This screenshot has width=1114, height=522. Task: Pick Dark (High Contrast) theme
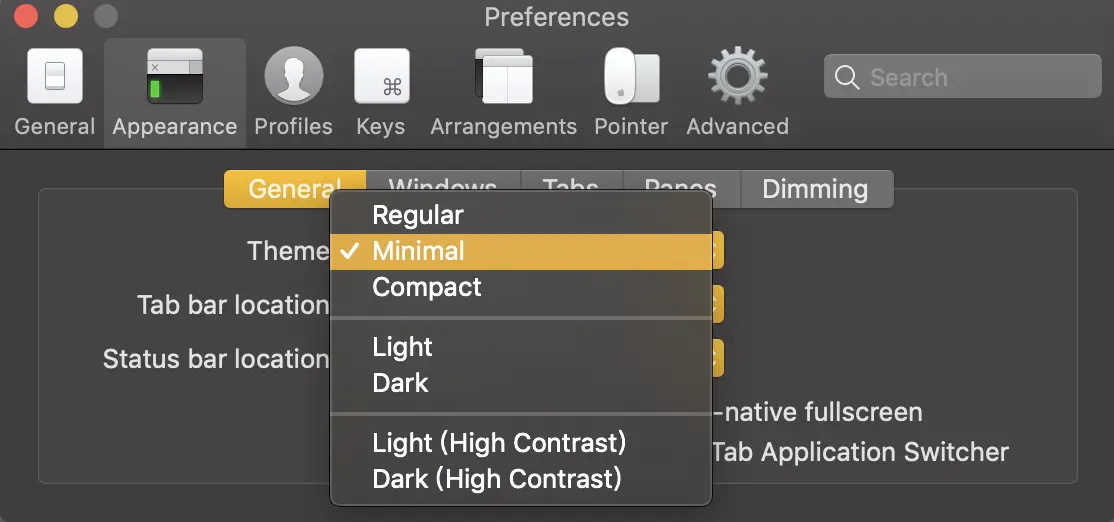coord(497,478)
